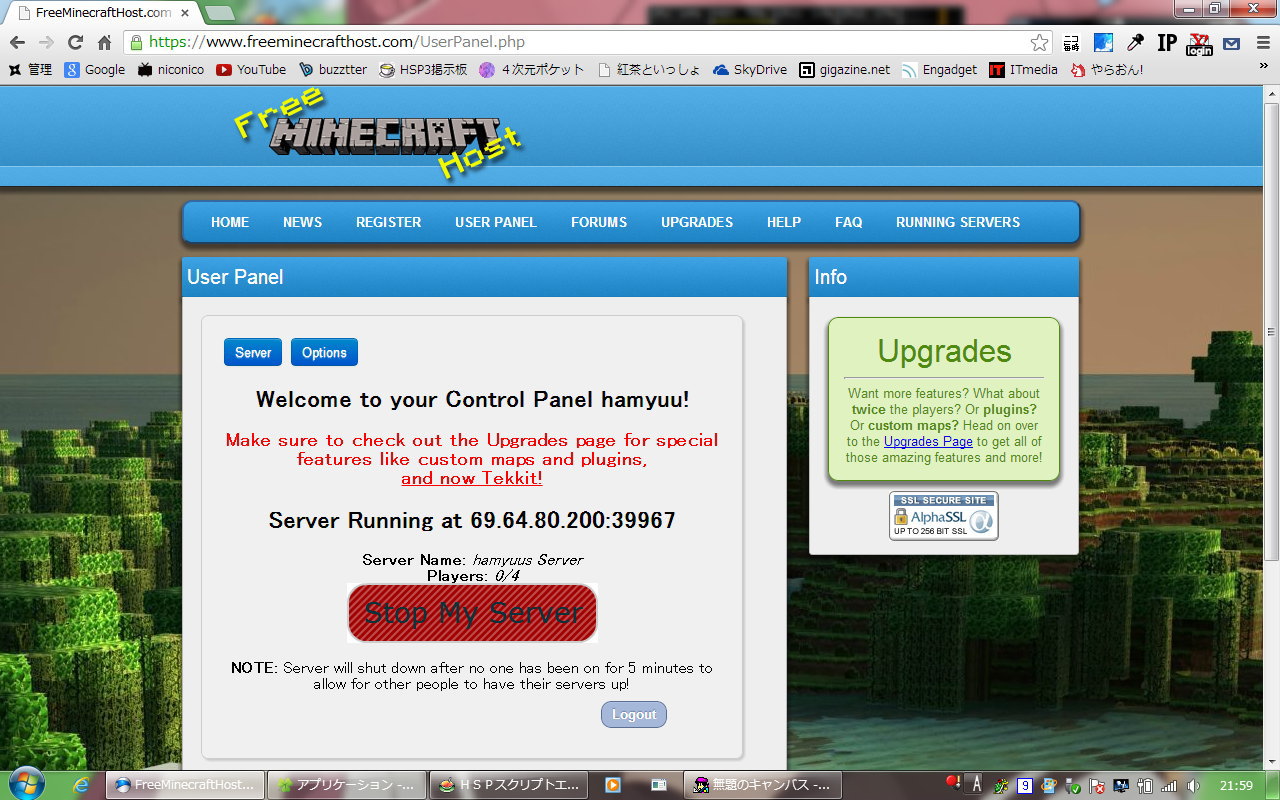1280x800 pixels.
Task: Go to HOME in the site navigation
Action: click(x=230, y=222)
